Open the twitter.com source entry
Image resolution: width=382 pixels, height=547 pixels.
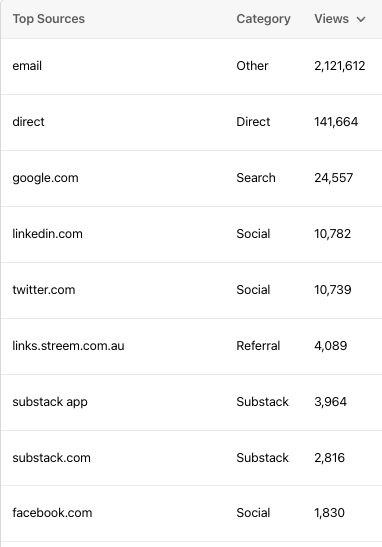click(x=44, y=290)
